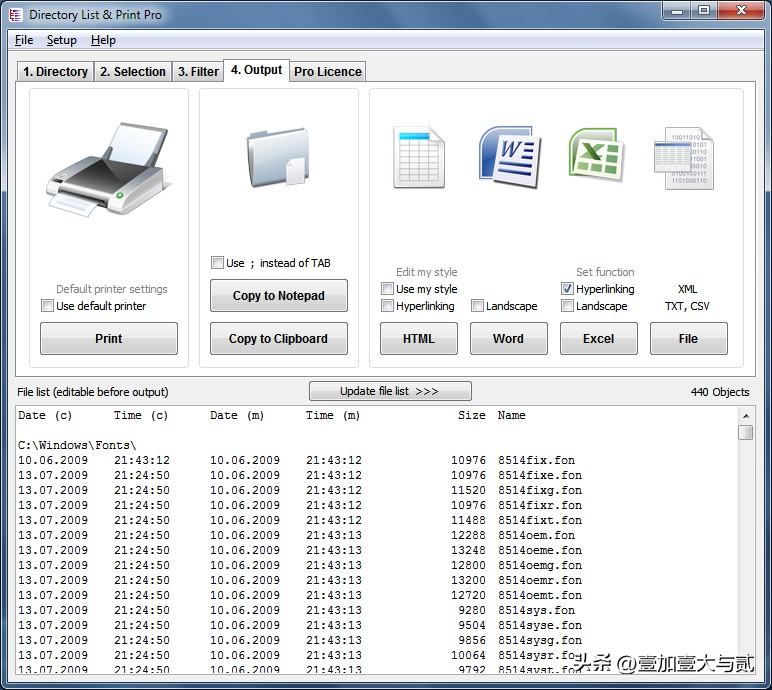Click the HTML table document icon
This screenshot has height=690, width=772.
tap(419, 157)
